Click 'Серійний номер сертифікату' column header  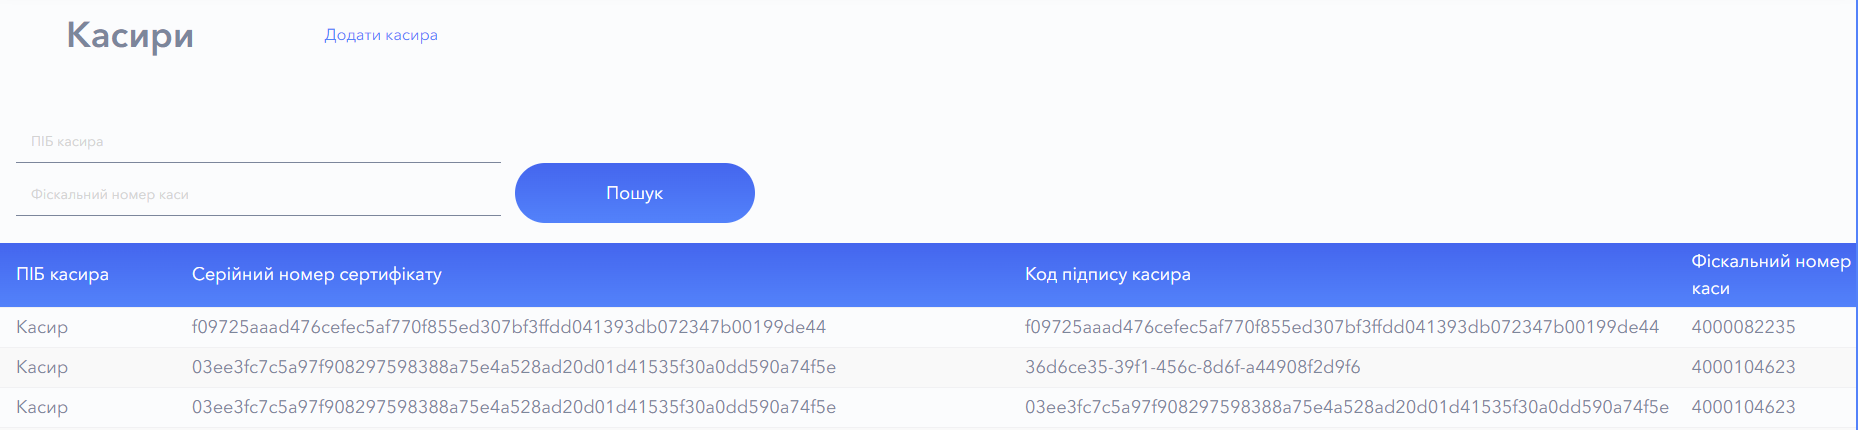tap(317, 274)
